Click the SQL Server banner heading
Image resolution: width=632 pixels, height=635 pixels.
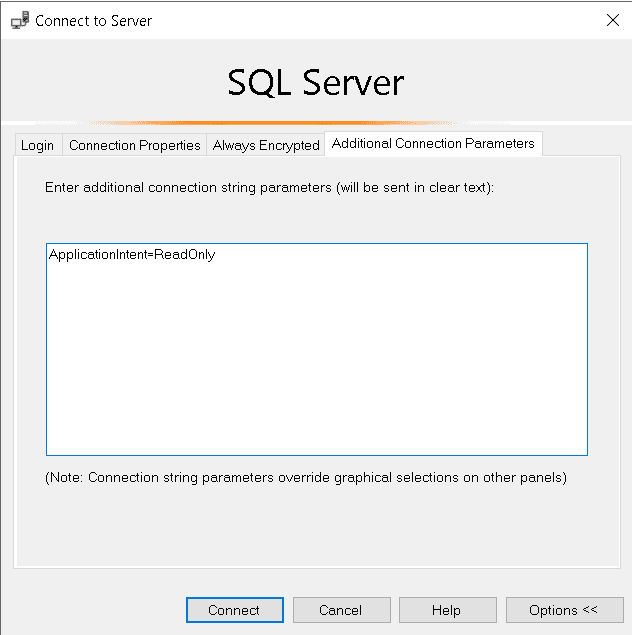pyautogui.click(x=316, y=82)
